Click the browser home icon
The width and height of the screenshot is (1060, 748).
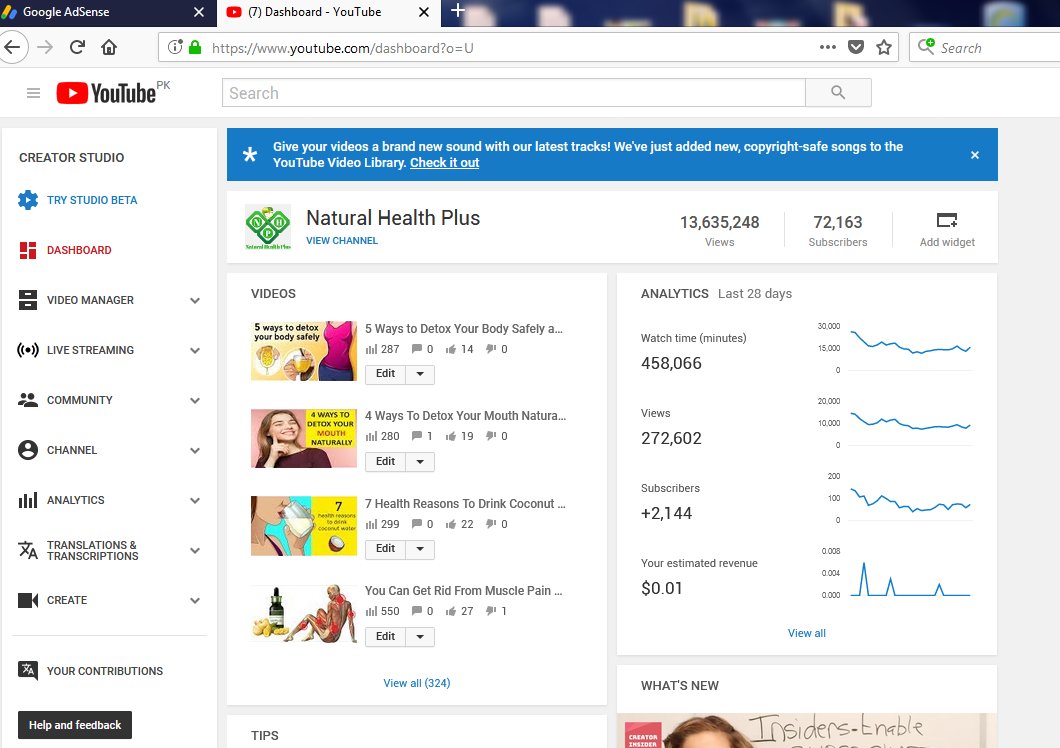pos(109,47)
